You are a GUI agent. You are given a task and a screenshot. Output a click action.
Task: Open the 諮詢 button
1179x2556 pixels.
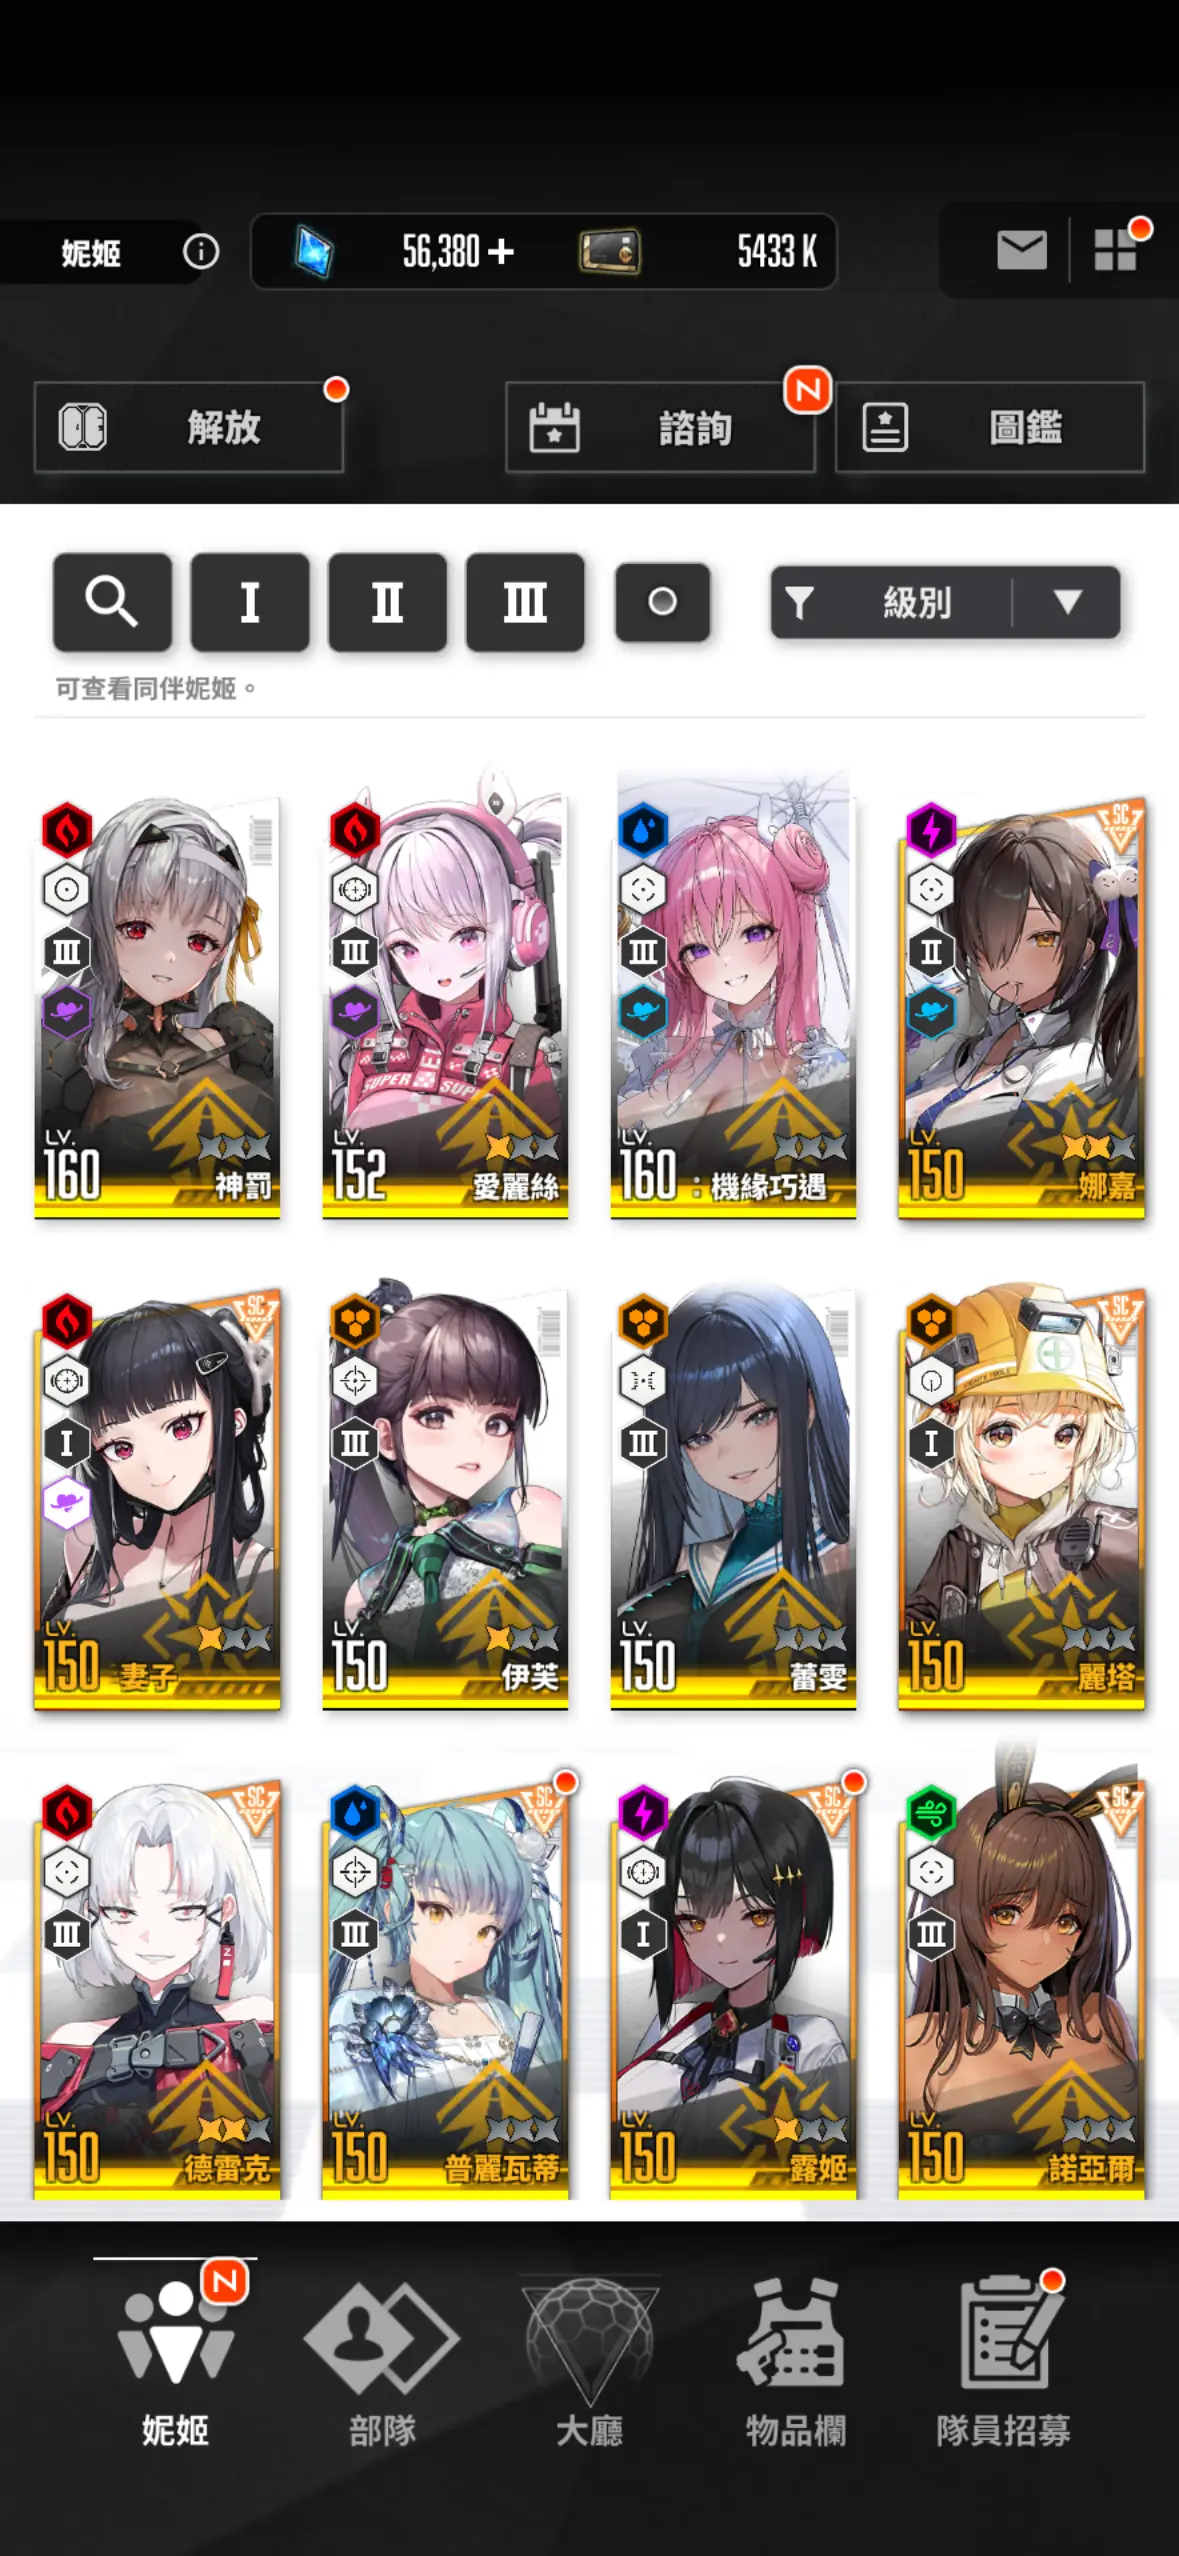pyautogui.click(x=660, y=427)
